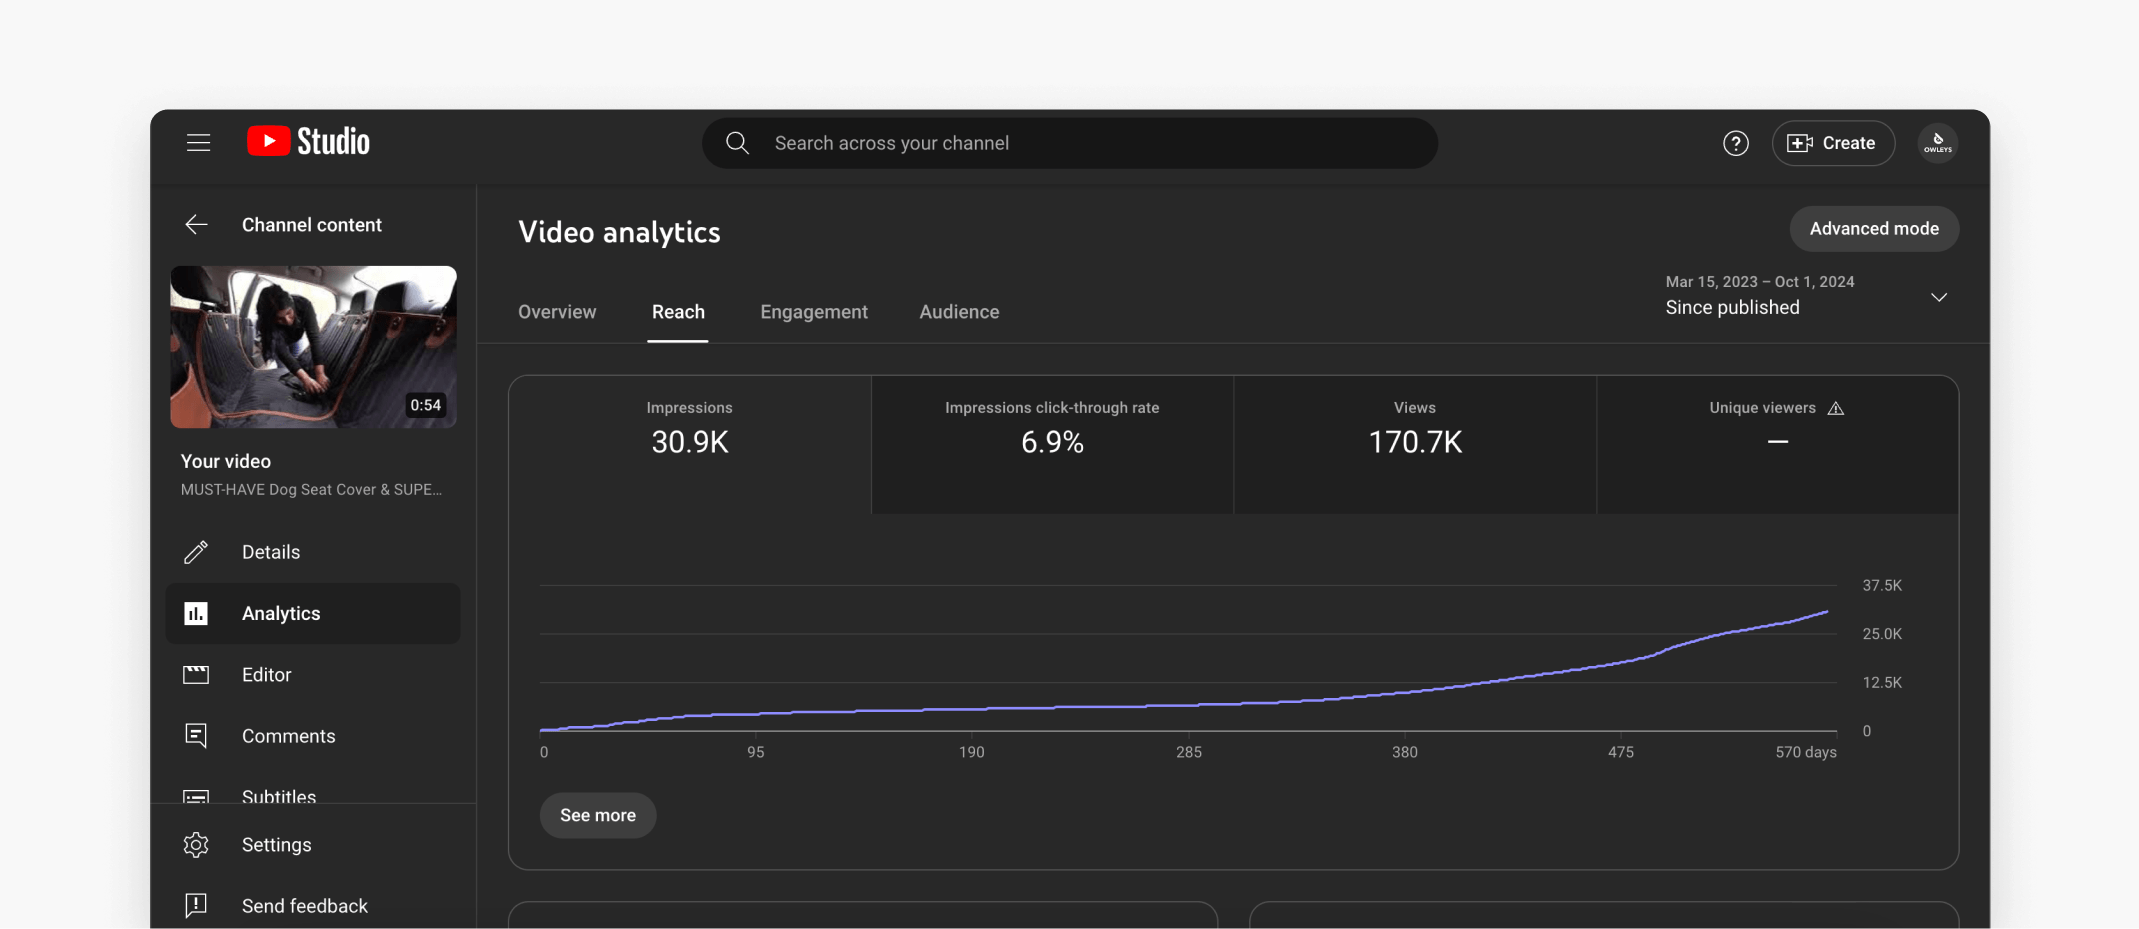Go back using Channel content arrow
The height and width of the screenshot is (929, 2139).
click(x=197, y=225)
